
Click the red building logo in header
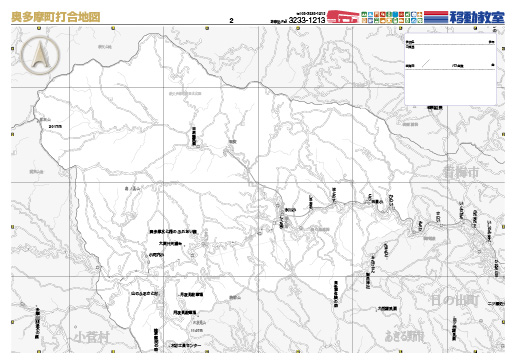tap(343, 17)
